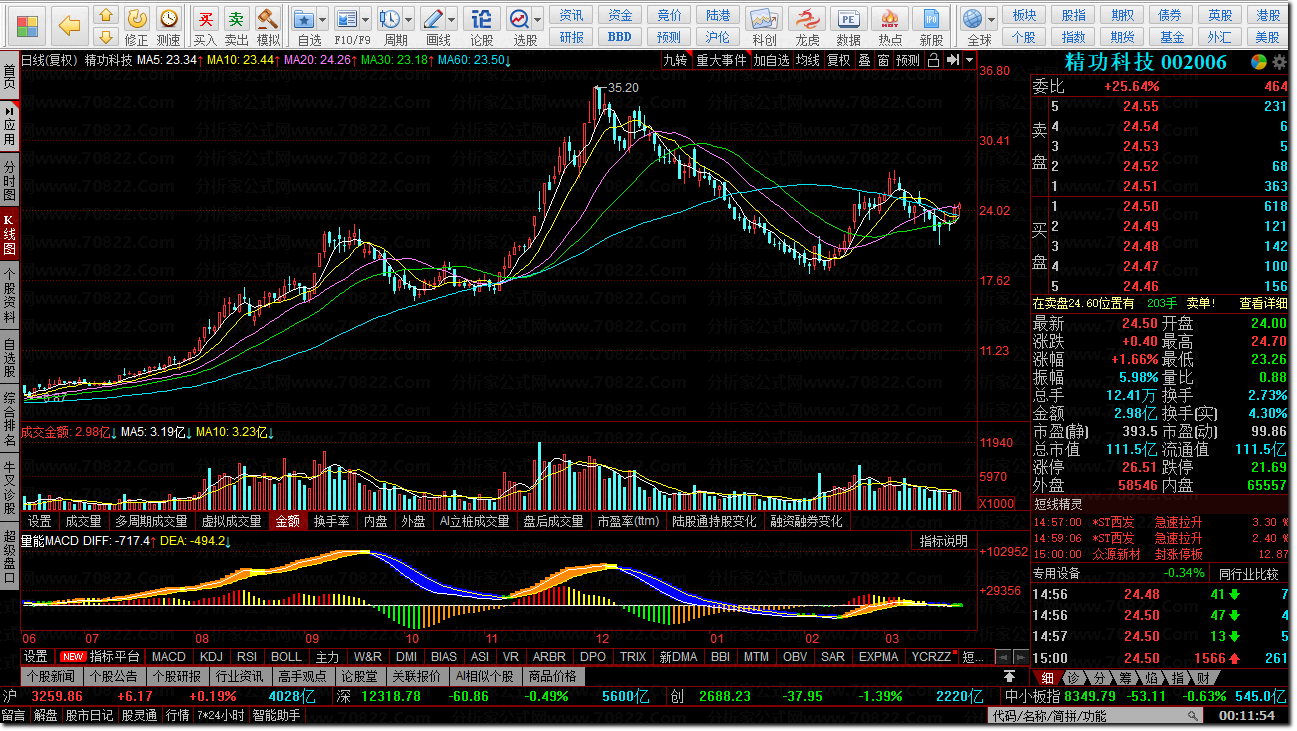Click the yellow back arrow icon
This screenshot has width=1297, height=731.
[68, 26]
